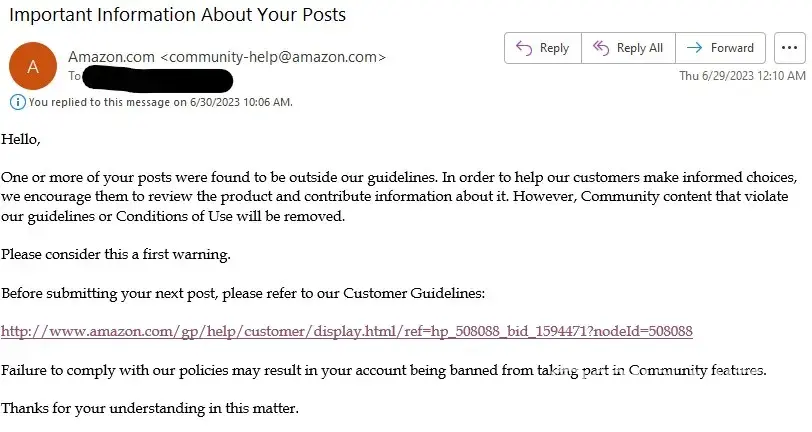Click the "To" recipient label
This screenshot has width=812, height=432.
tap(74, 75)
